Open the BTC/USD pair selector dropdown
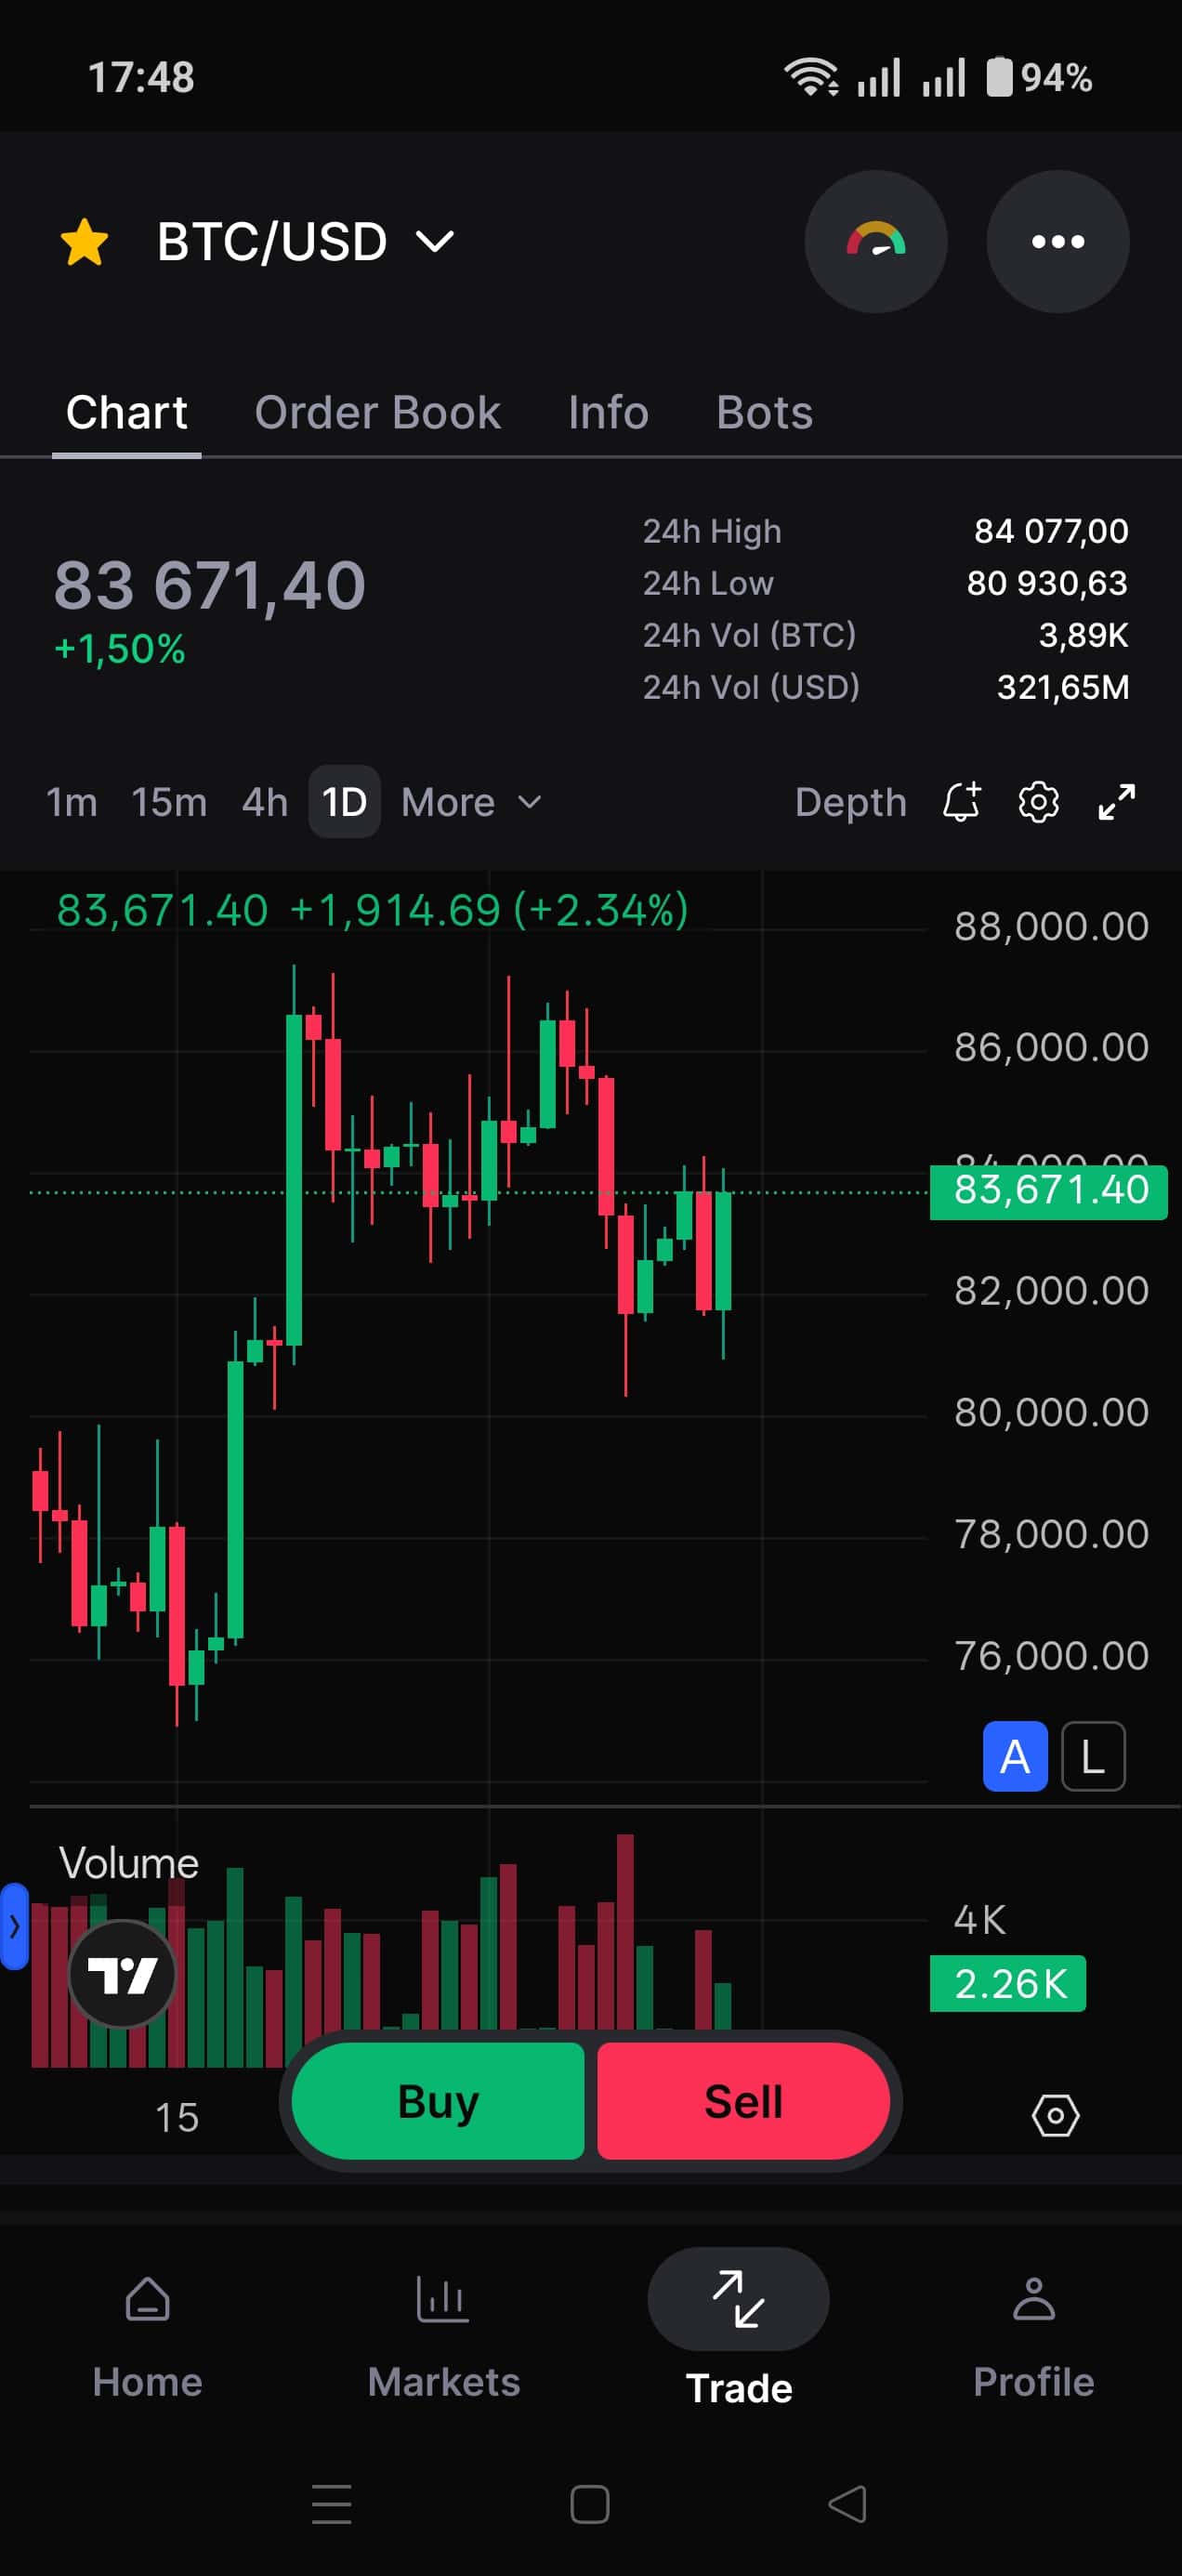The width and height of the screenshot is (1182, 2576). click(x=306, y=242)
